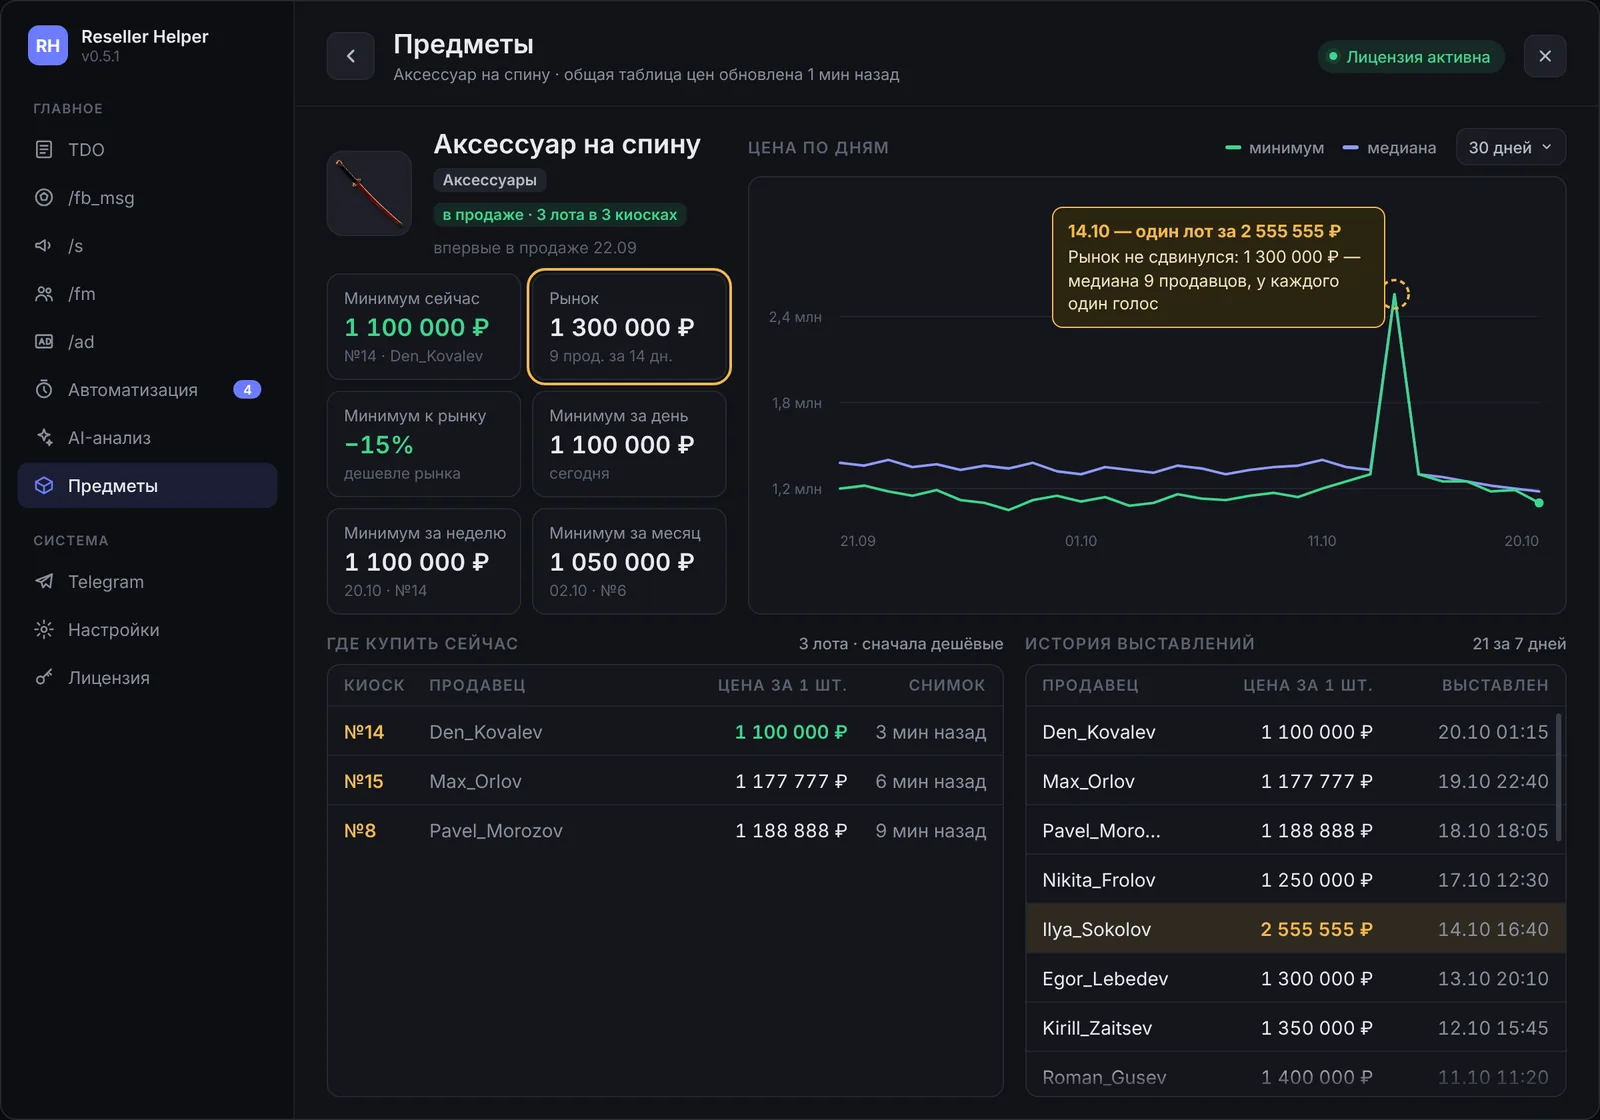Click the ВЫСТАВЛЕН column header
This screenshot has width=1600, height=1120.
coord(1495,685)
